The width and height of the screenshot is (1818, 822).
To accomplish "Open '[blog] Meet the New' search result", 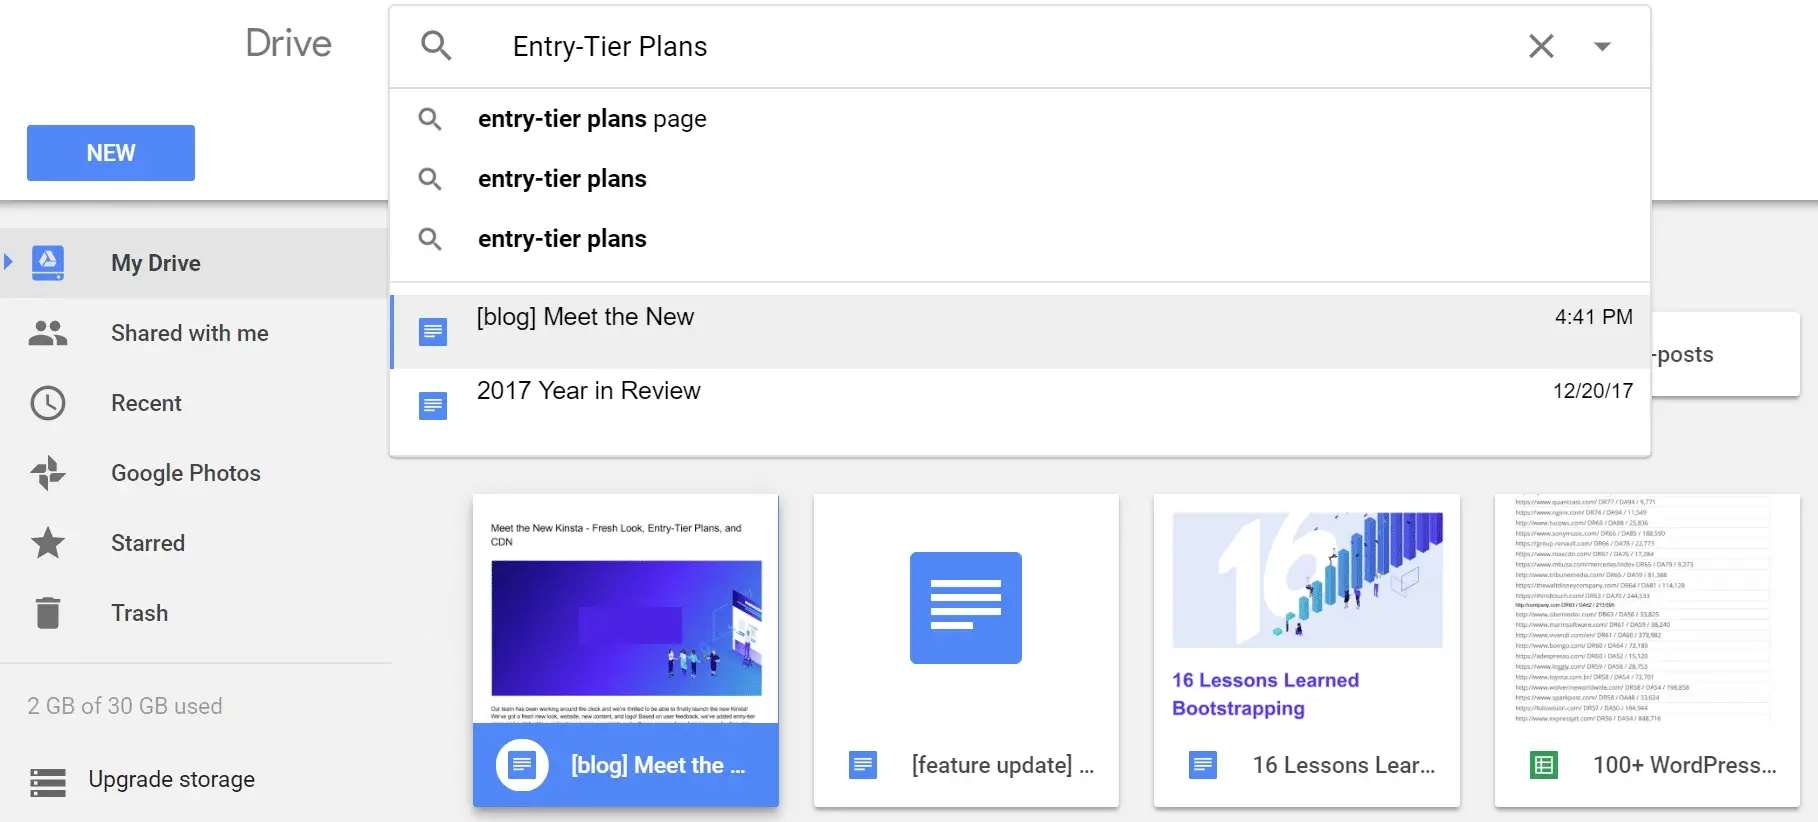I will tap(1020, 331).
